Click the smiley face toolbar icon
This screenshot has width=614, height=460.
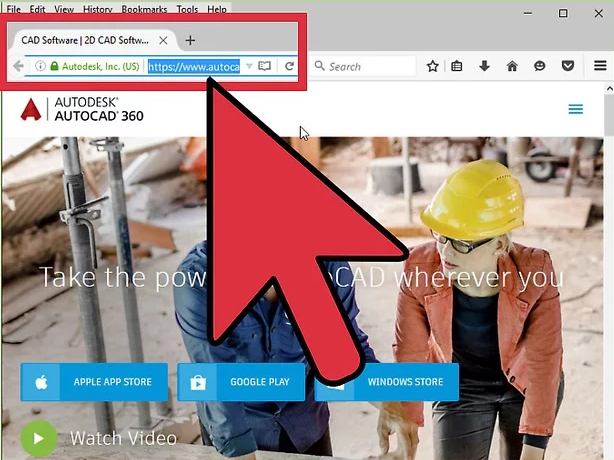pyautogui.click(x=540, y=67)
